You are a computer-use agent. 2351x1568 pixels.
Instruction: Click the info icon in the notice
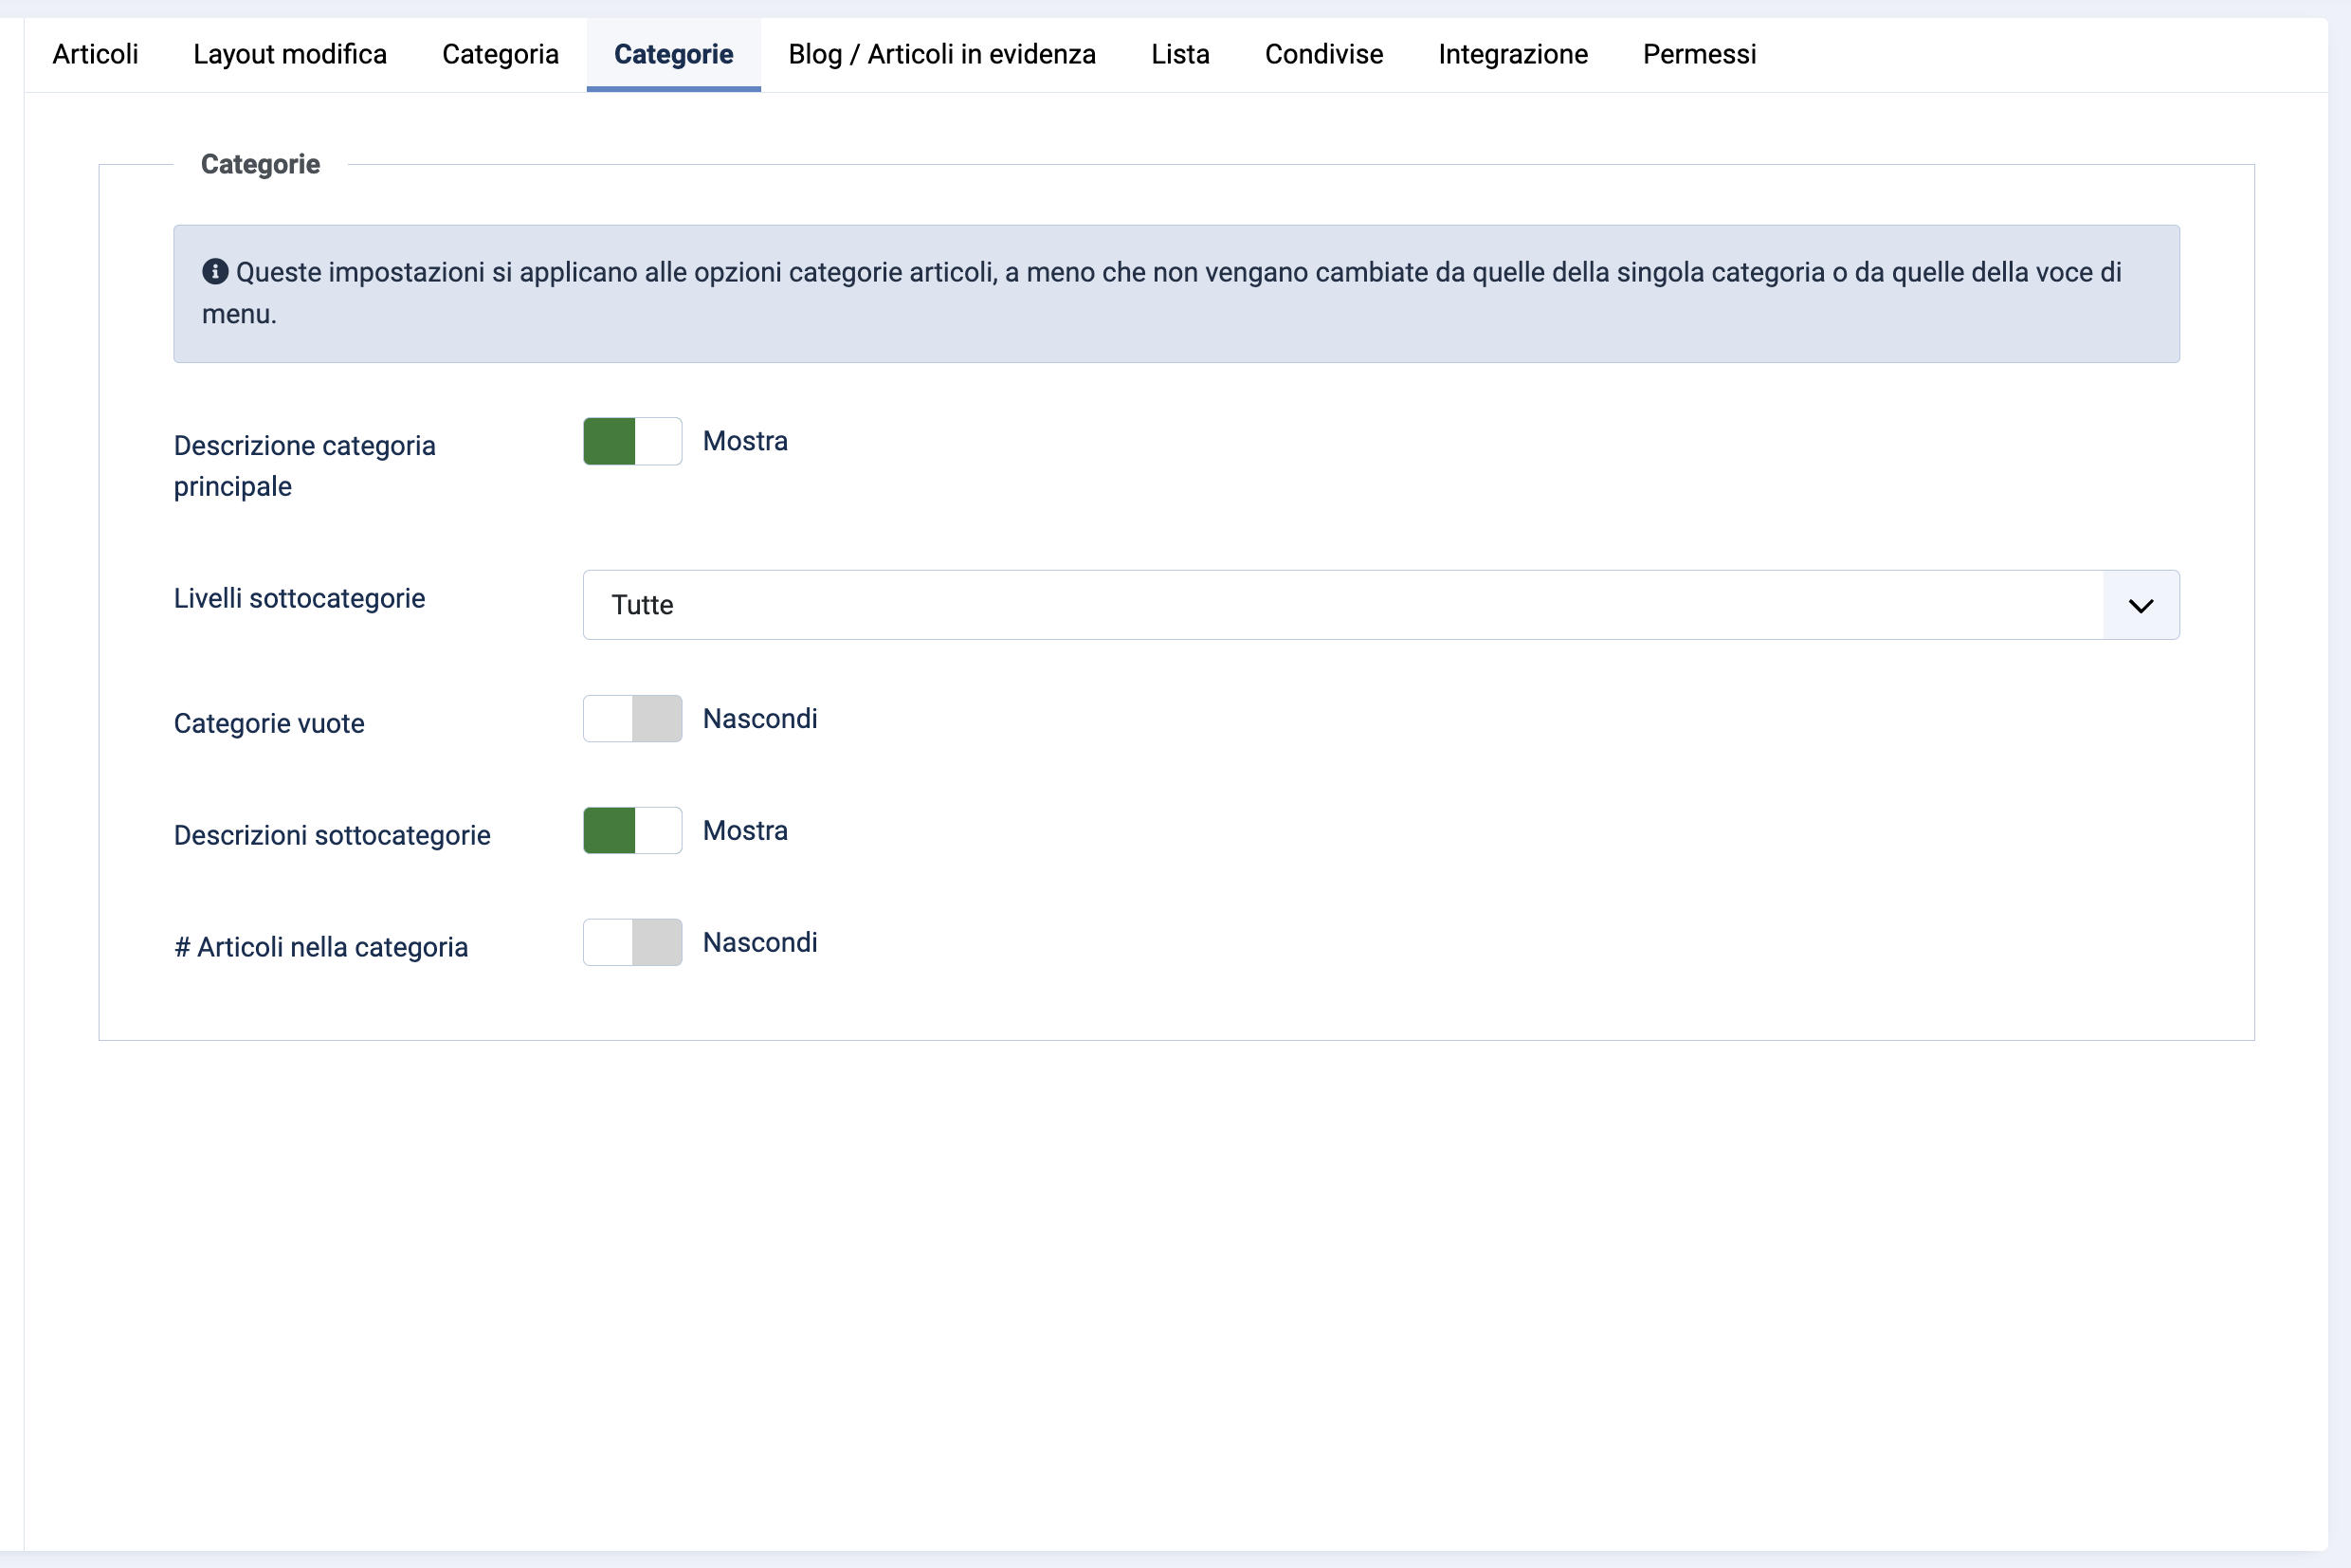pyautogui.click(x=215, y=271)
